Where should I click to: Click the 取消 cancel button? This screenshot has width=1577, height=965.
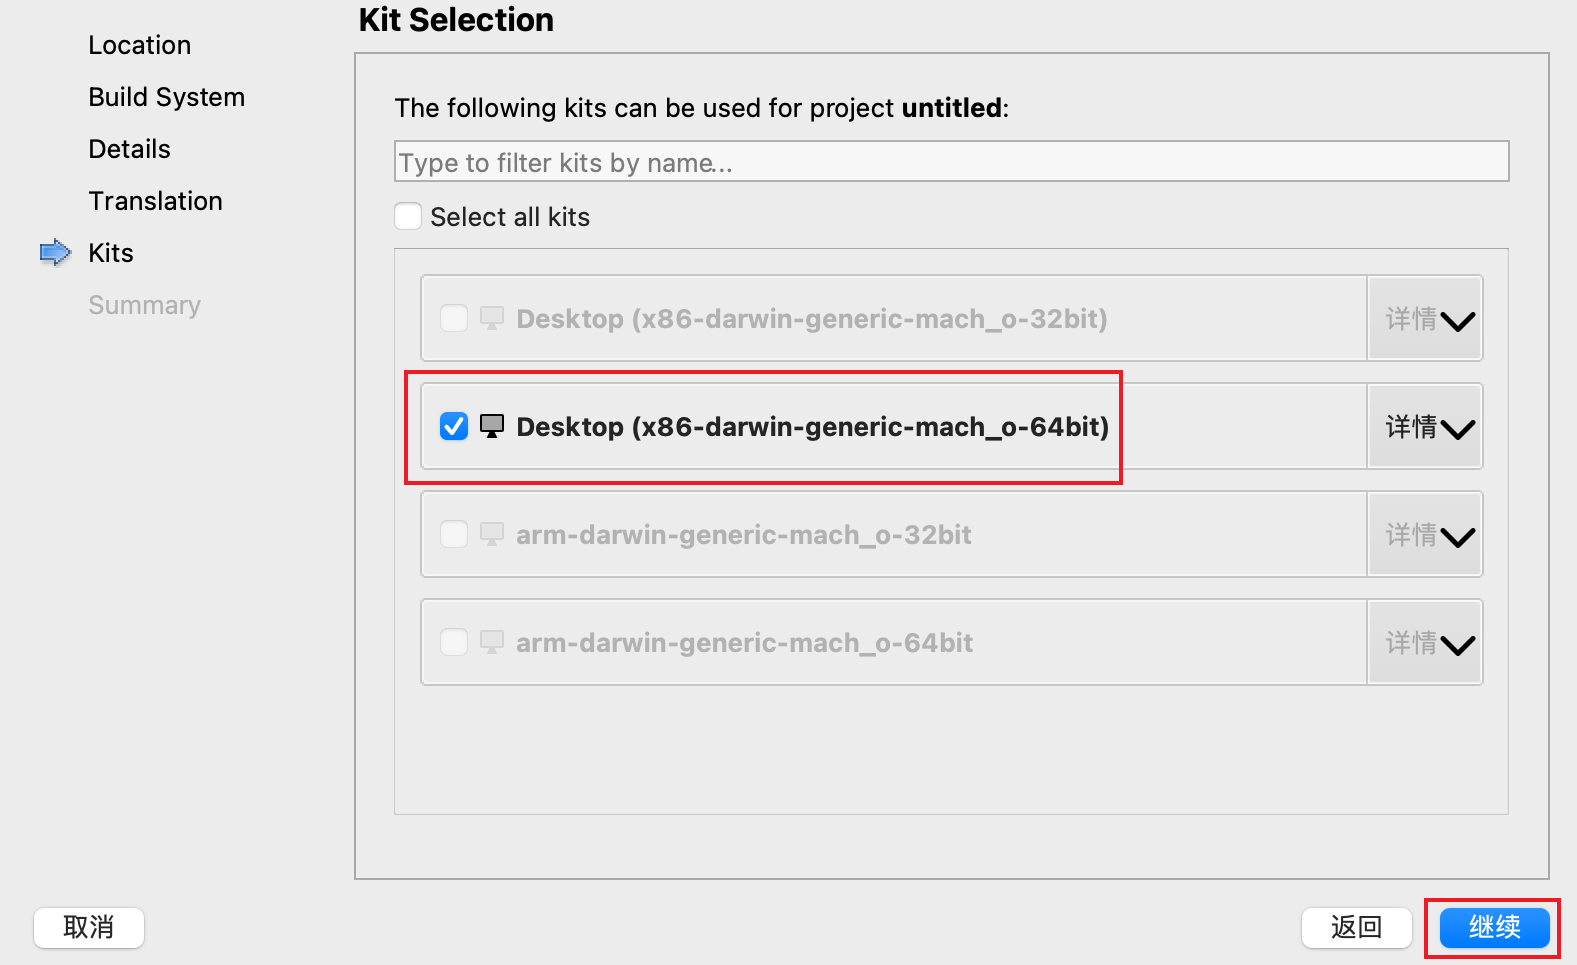[89, 927]
